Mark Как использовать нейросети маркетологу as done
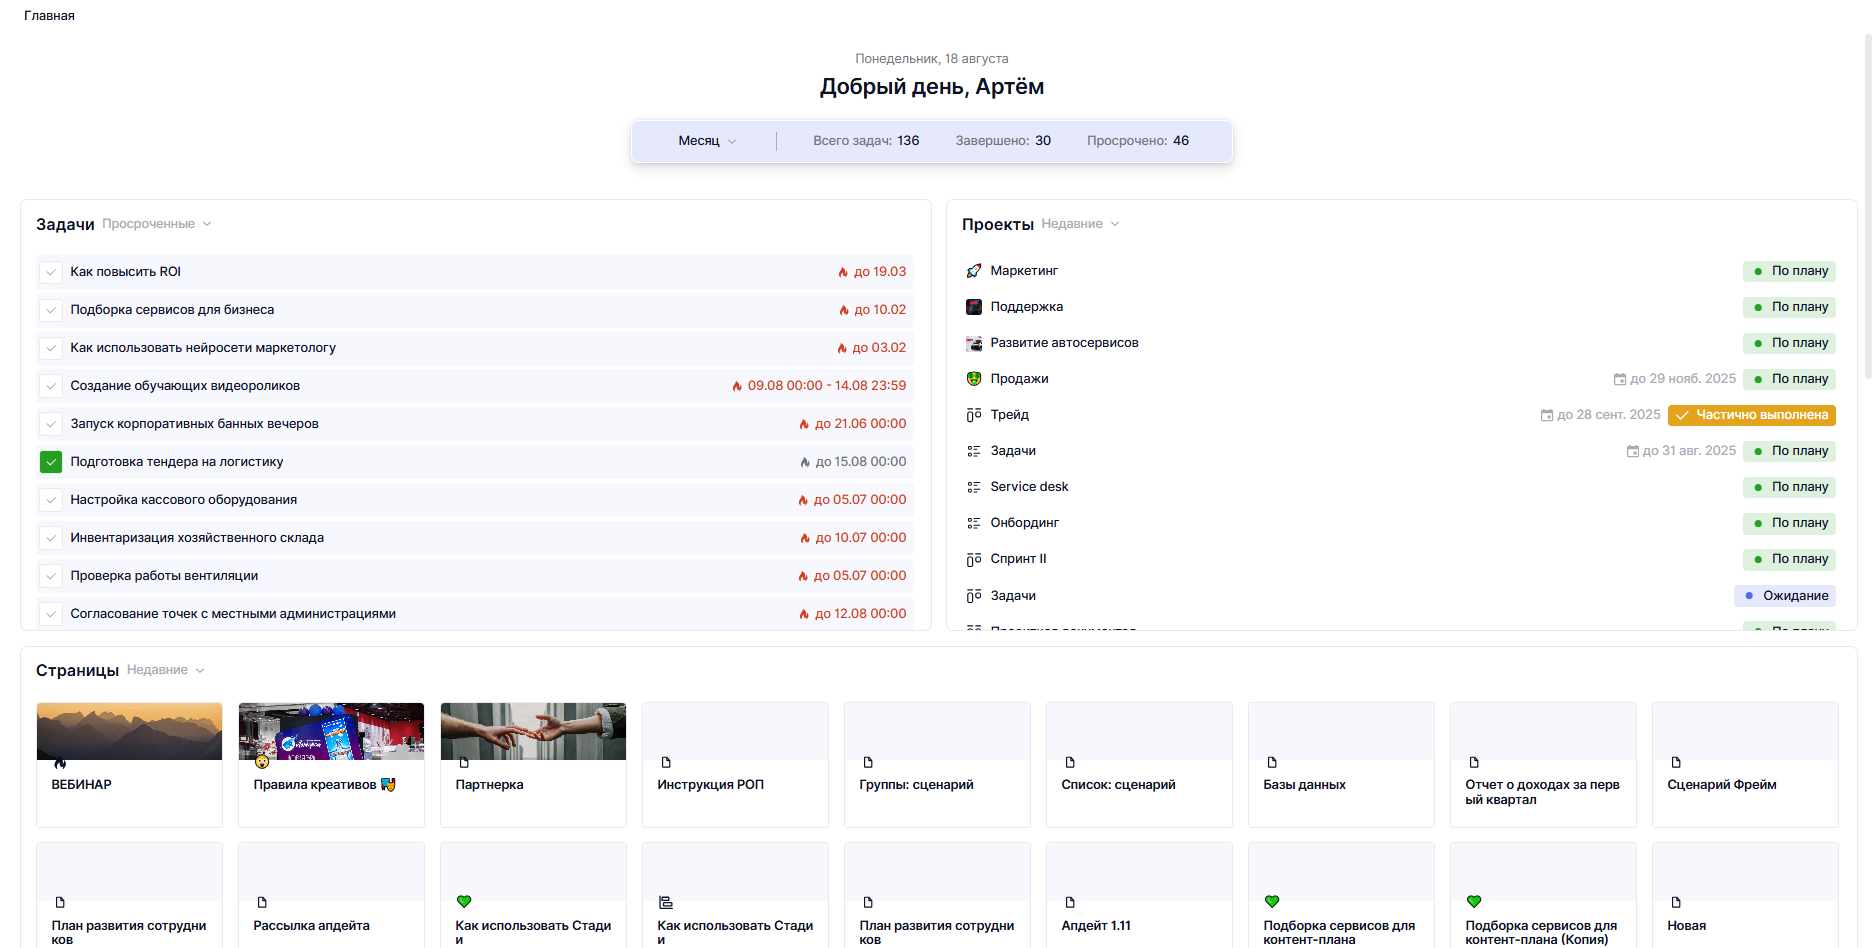 51,348
